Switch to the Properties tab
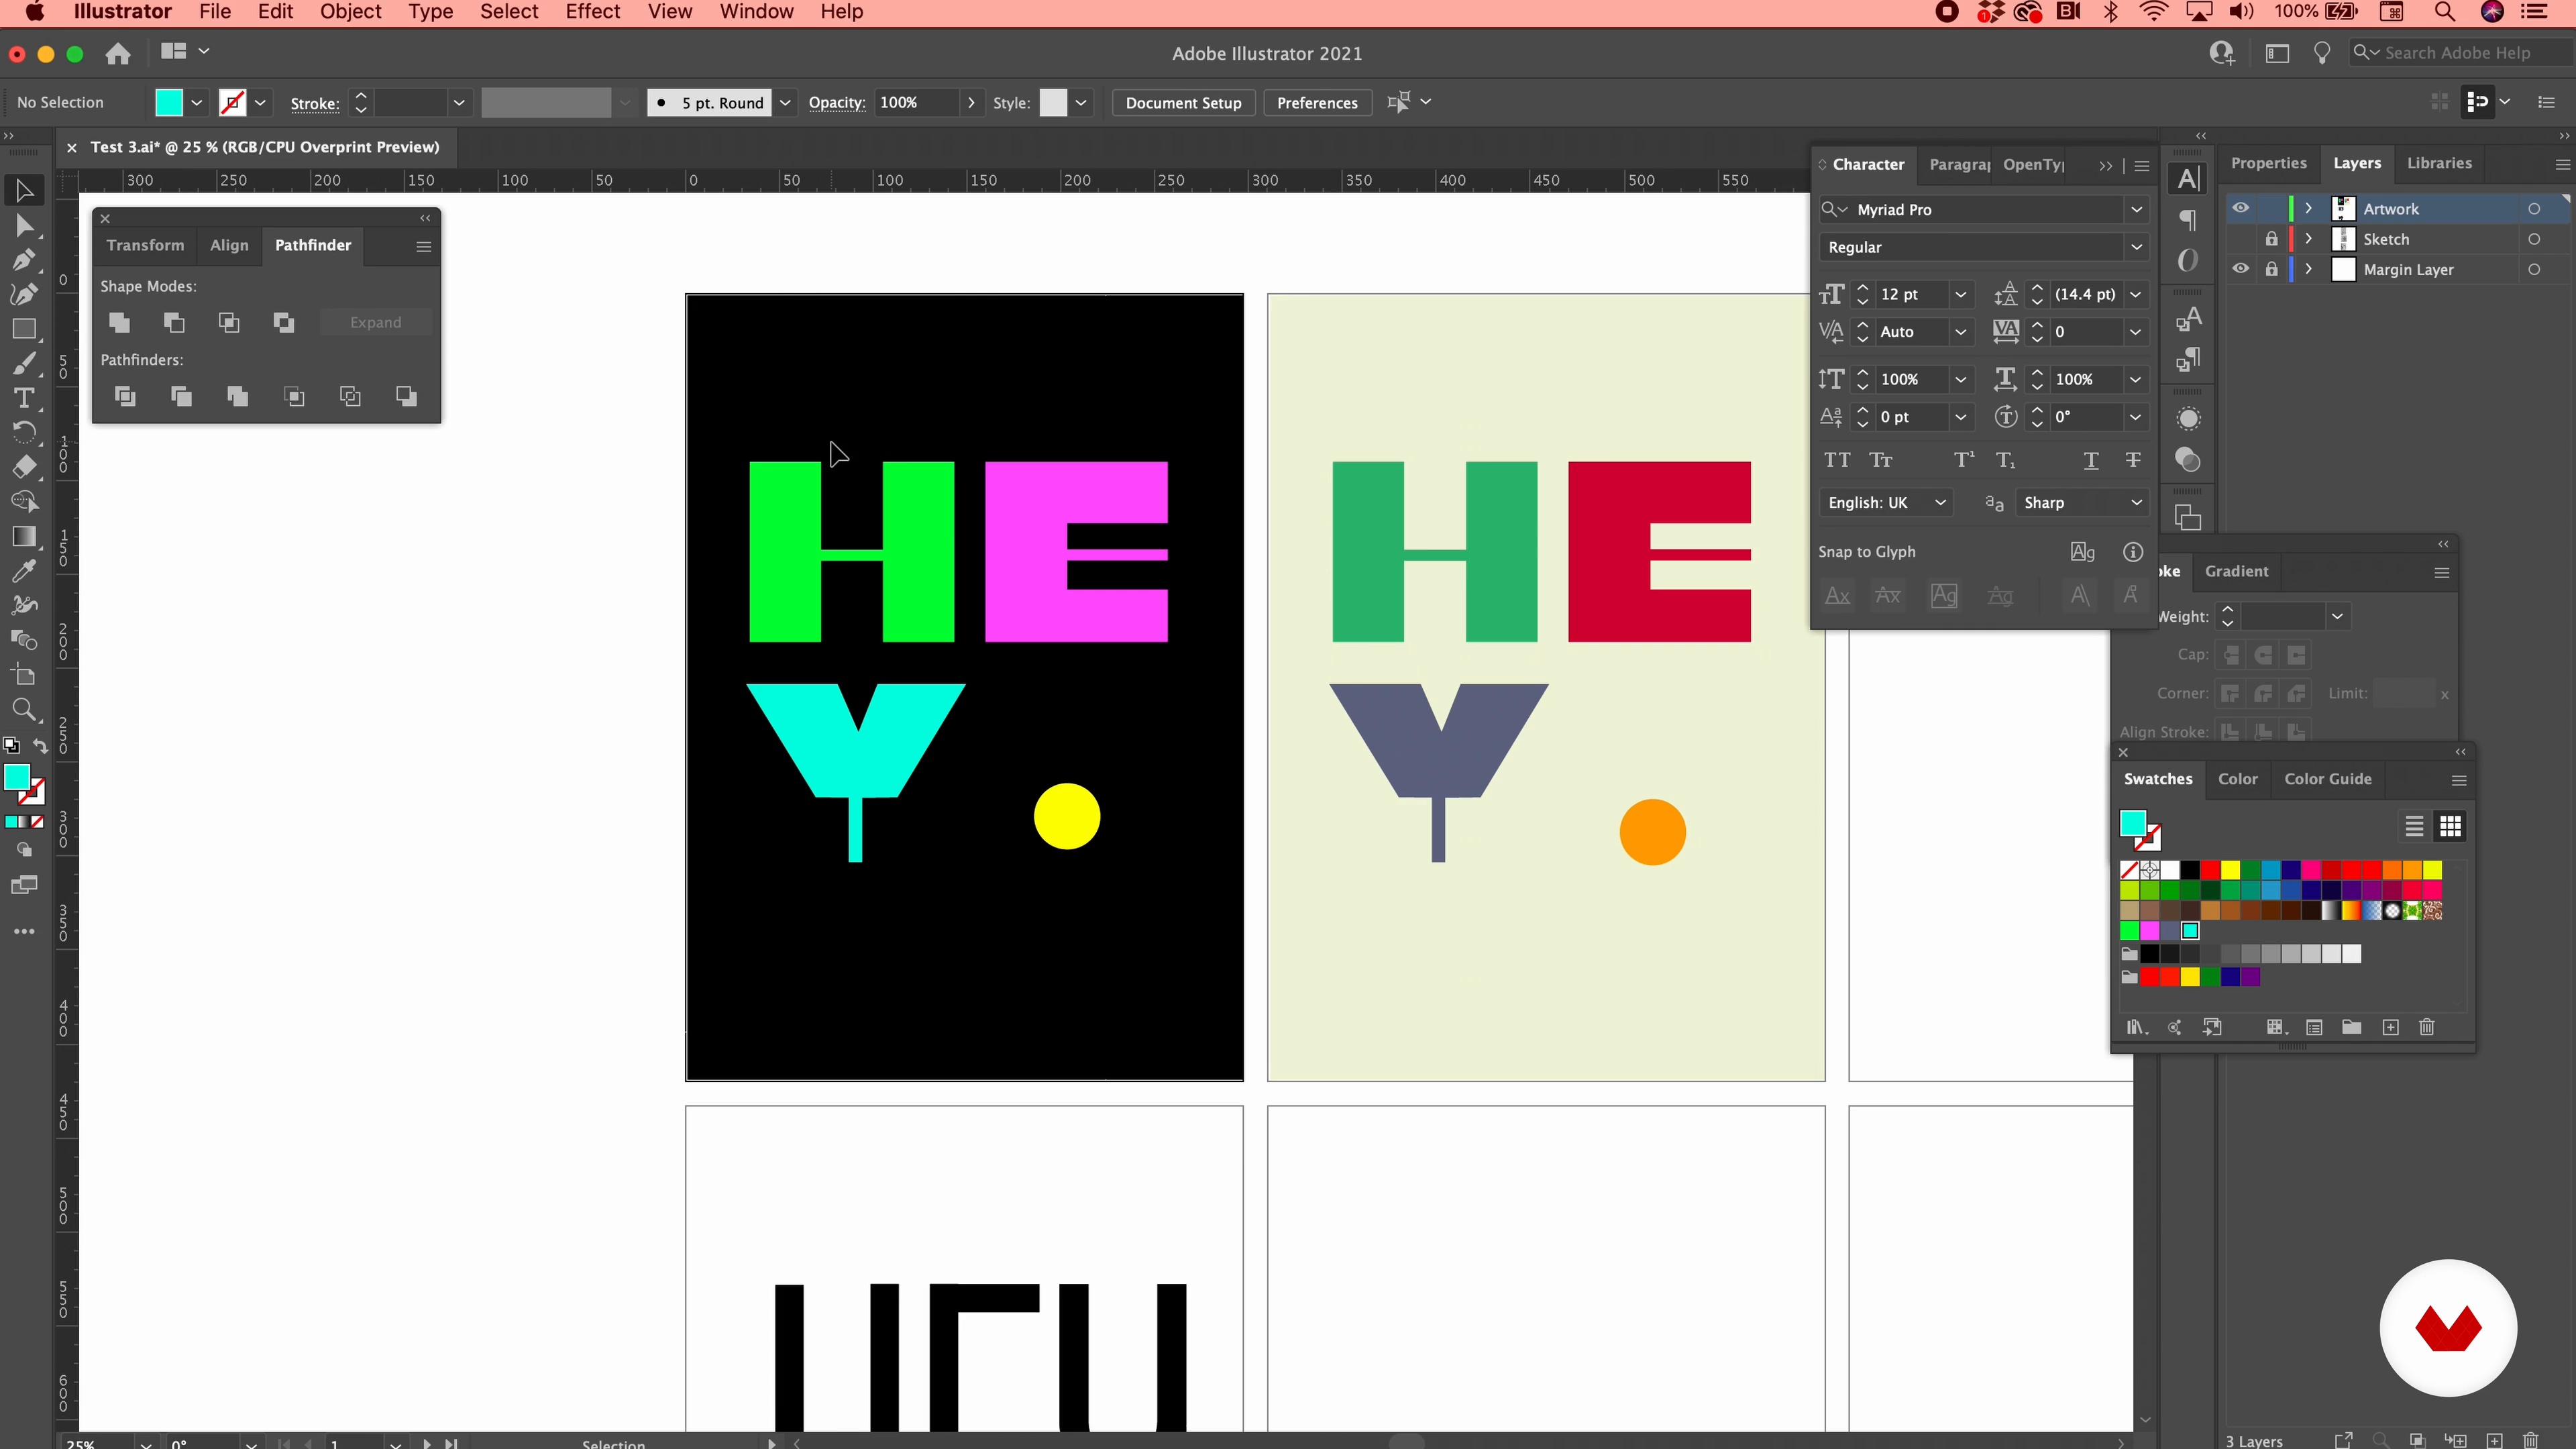 click(2268, 163)
